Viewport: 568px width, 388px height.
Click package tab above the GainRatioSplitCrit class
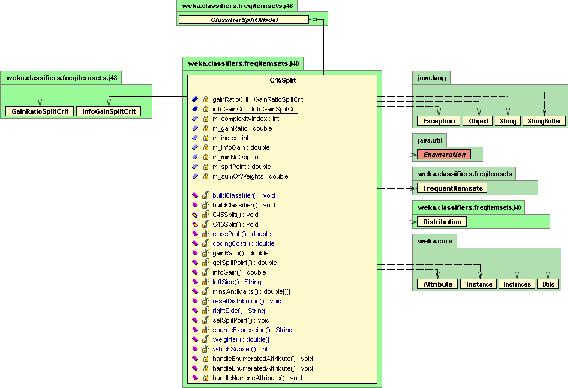point(61,78)
